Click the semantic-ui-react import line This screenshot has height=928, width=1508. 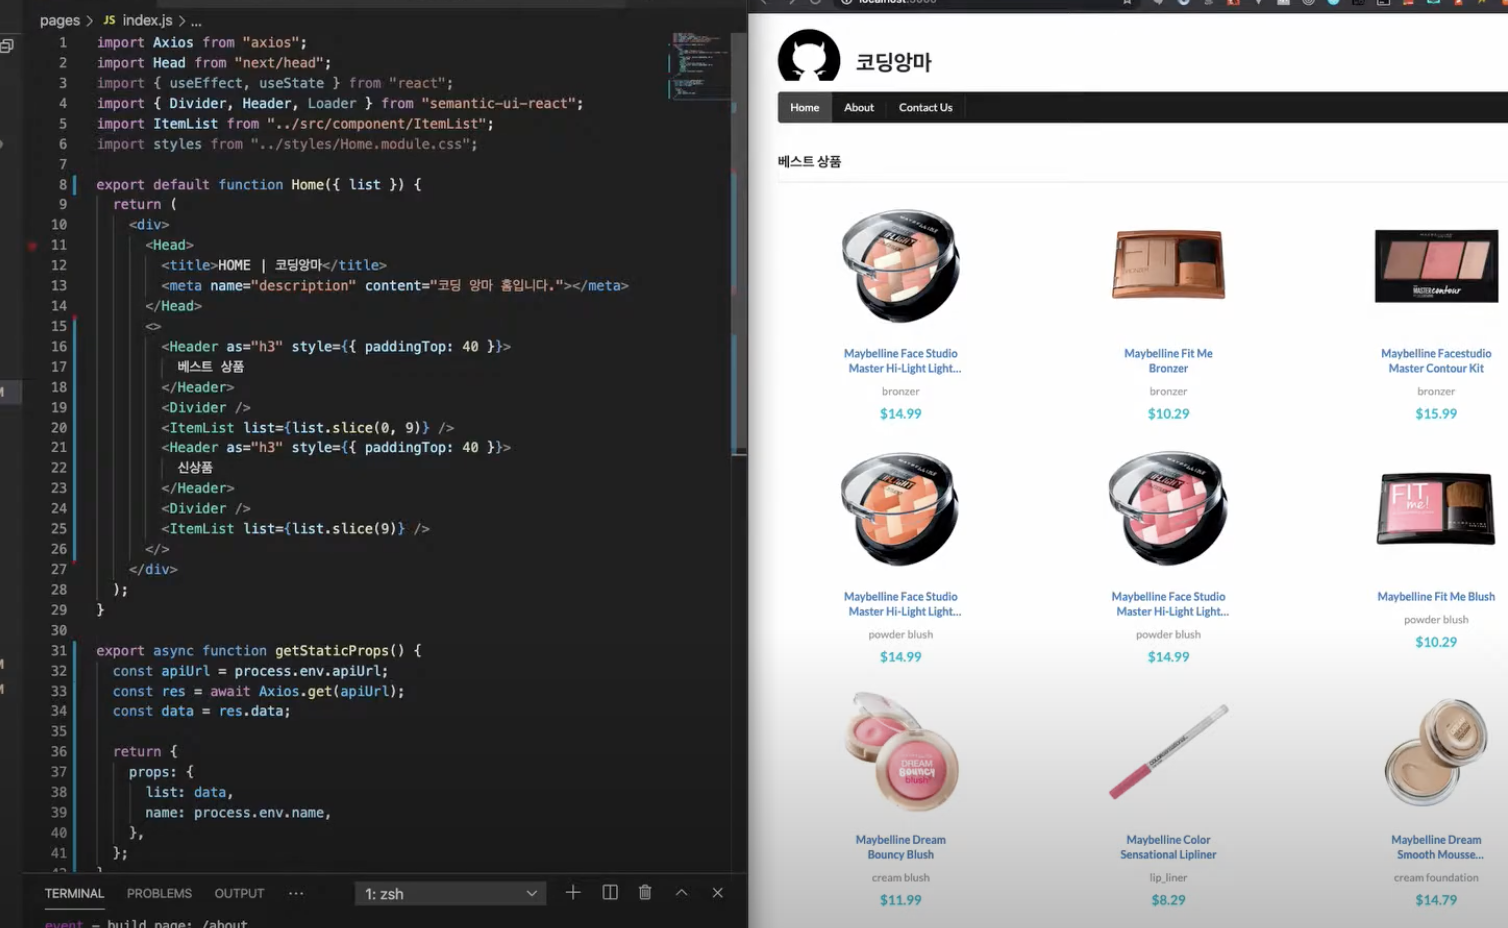pyautogui.click(x=339, y=104)
